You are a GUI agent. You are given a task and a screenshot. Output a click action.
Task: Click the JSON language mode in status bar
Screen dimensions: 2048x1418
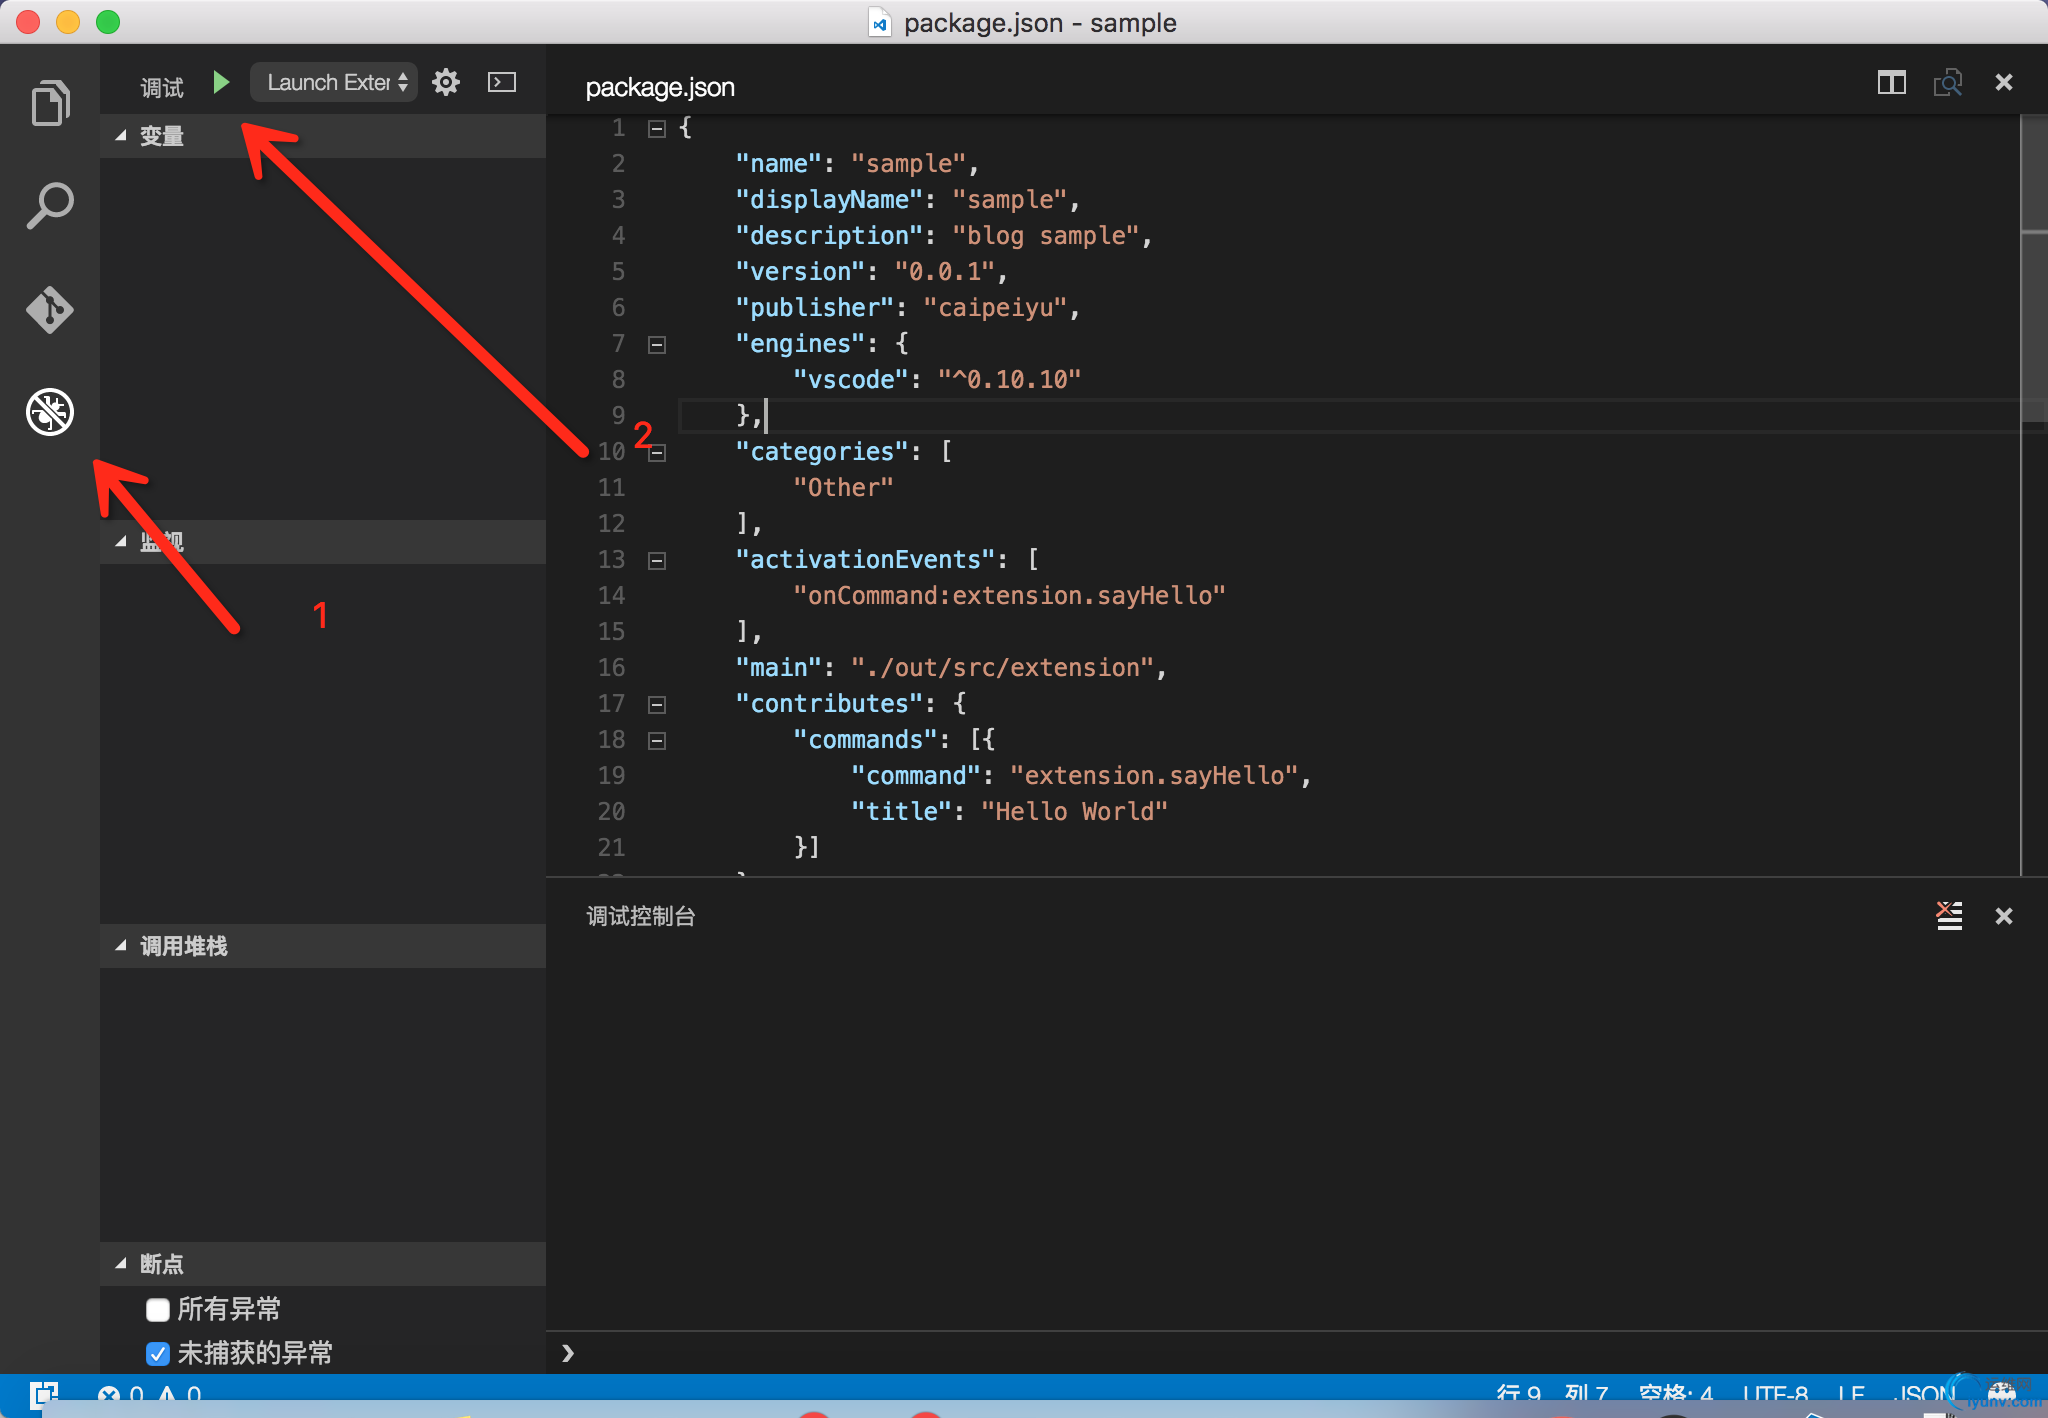point(1925,1393)
